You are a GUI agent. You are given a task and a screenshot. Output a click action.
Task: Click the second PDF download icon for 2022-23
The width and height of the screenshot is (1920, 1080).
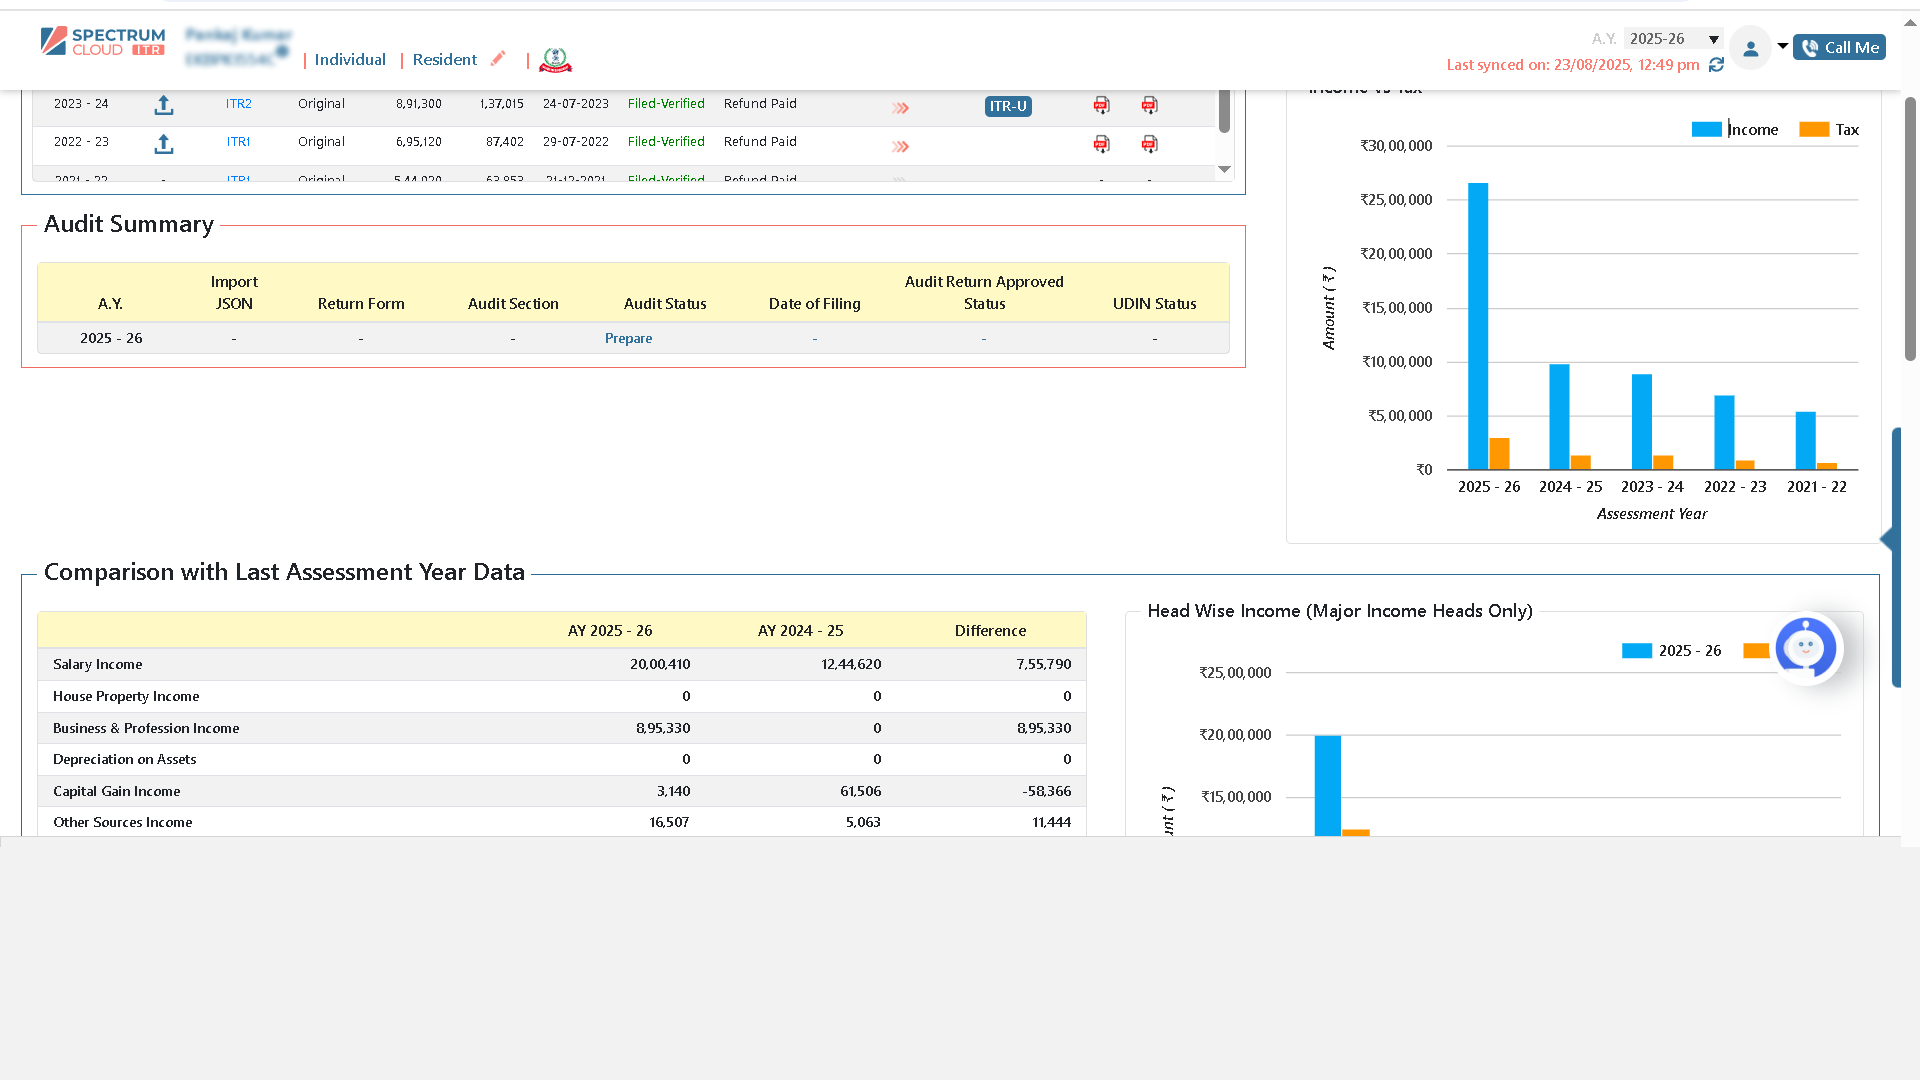(x=1149, y=144)
